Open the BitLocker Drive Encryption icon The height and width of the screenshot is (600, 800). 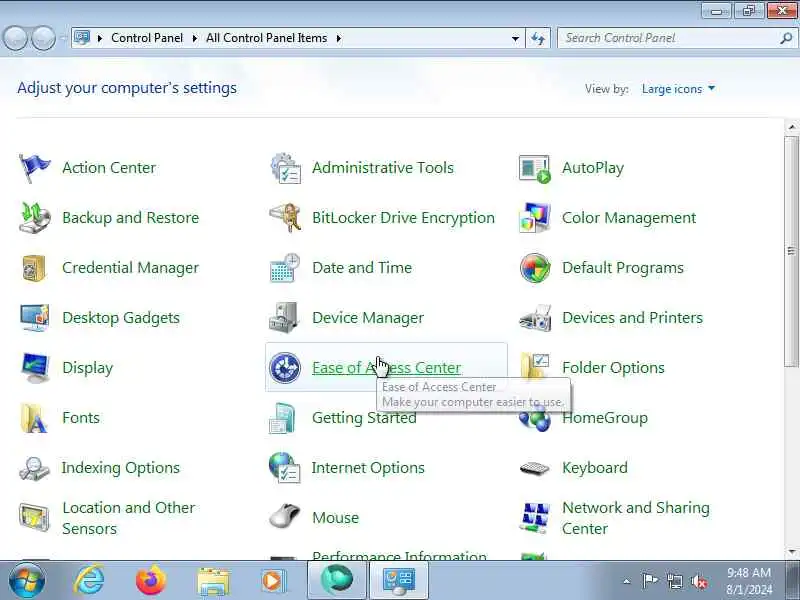[285, 218]
